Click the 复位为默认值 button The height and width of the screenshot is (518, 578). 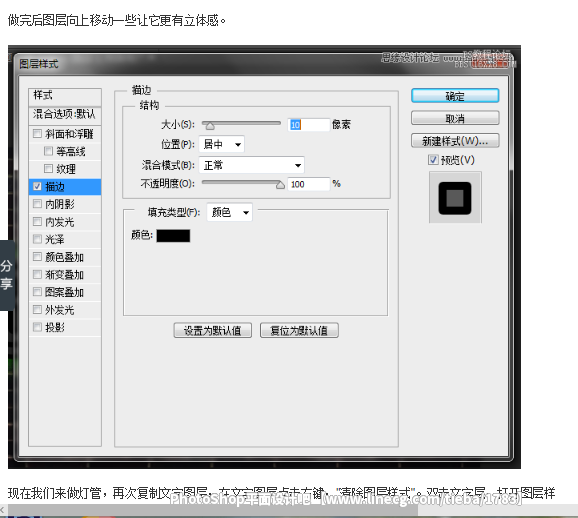point(299,330)
